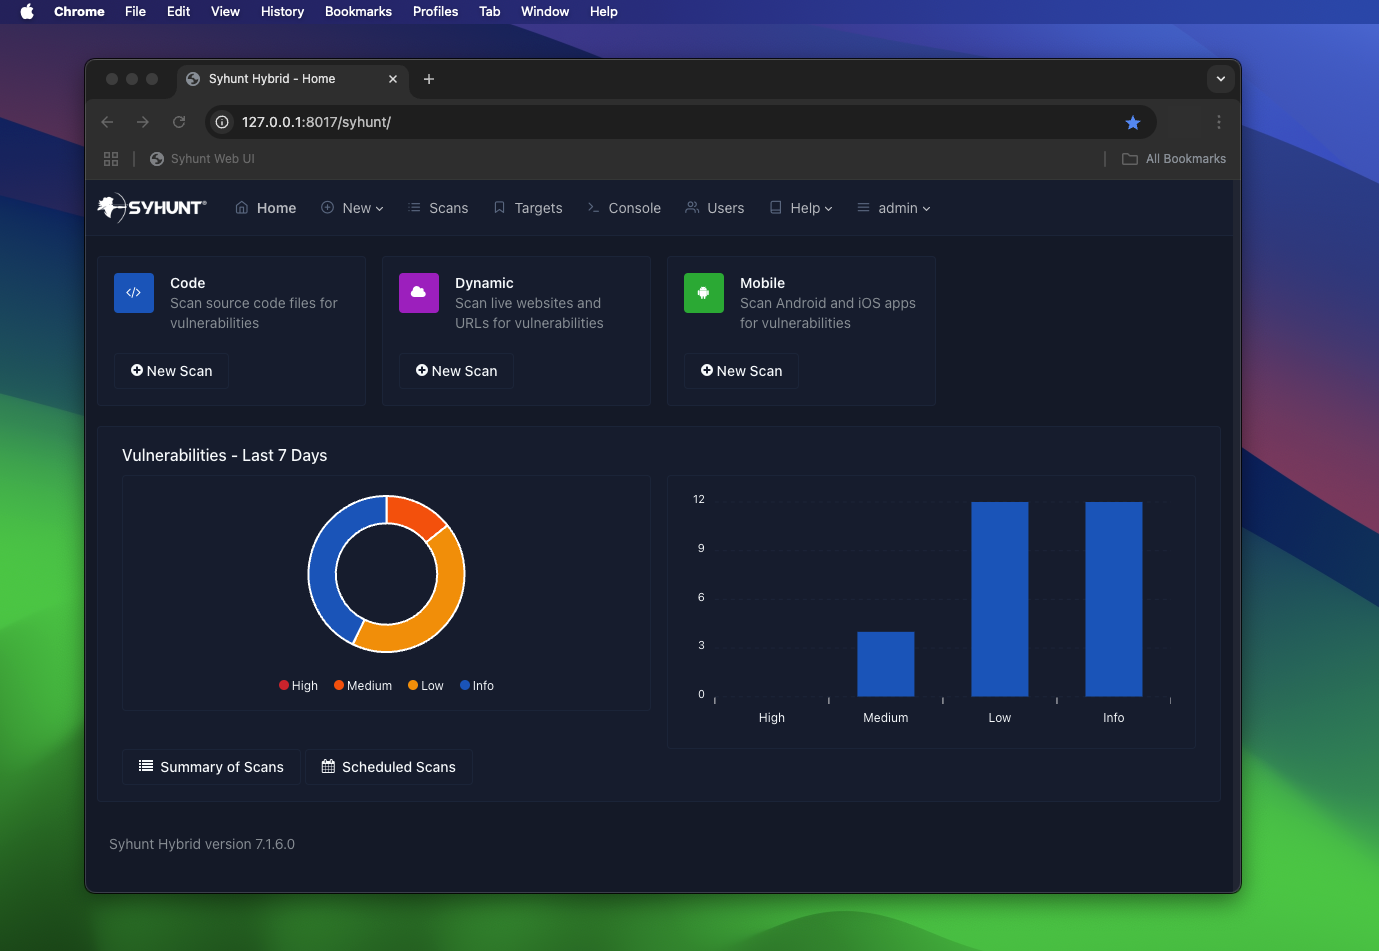The height and width of the screenshot is (951, 1379).
Task: Toggle Low legend in donut chart
Action: point(426,686)
